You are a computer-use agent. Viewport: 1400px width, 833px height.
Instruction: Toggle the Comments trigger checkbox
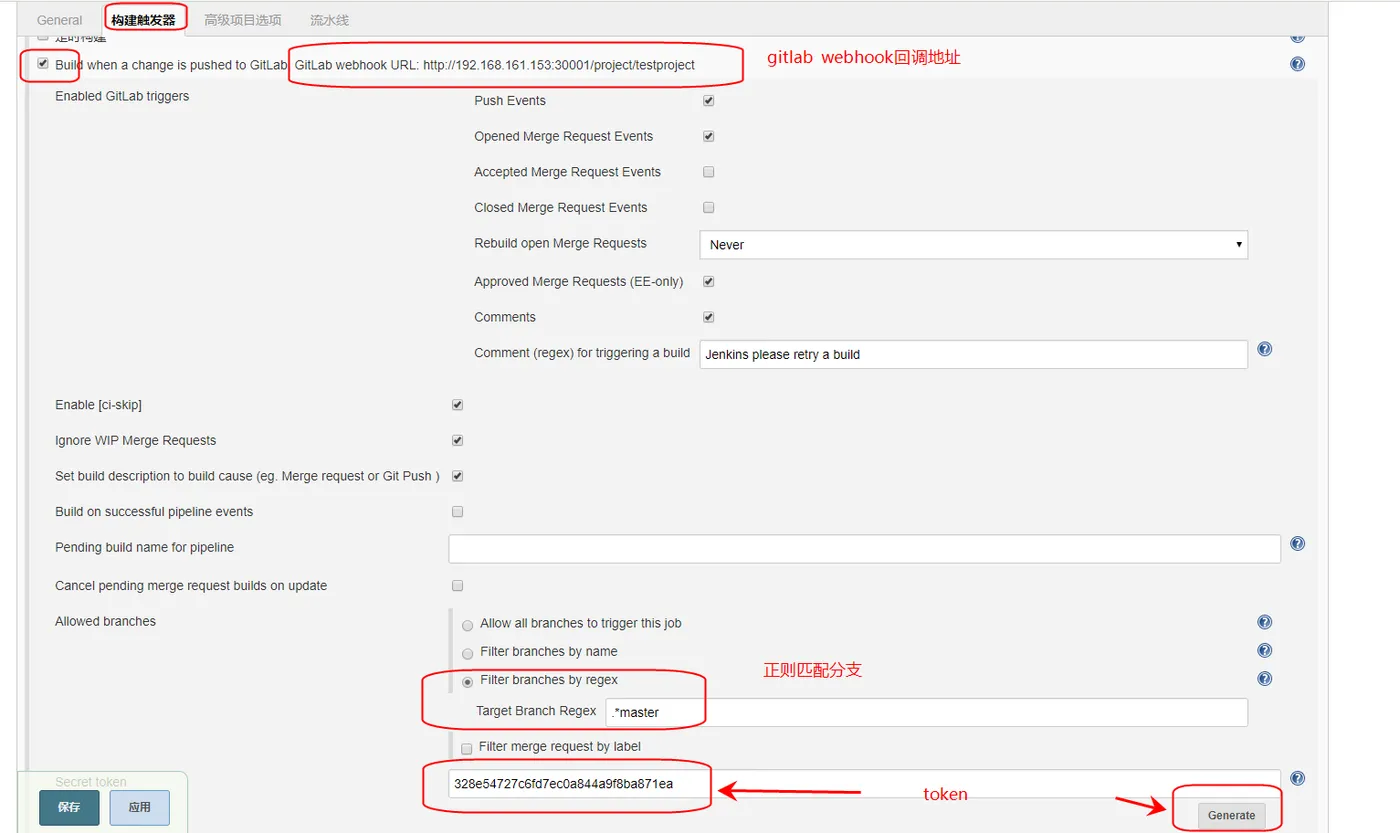tap(709, 317)
